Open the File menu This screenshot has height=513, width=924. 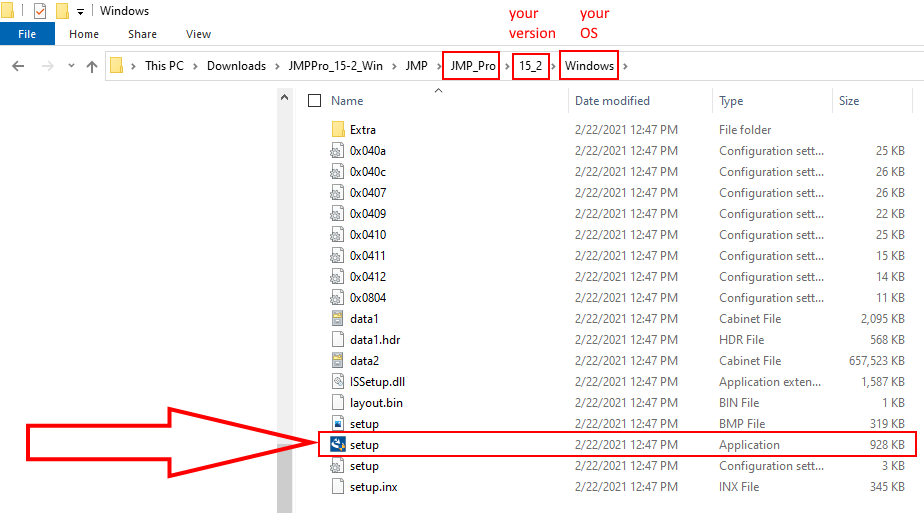click(x=27, y=34)
